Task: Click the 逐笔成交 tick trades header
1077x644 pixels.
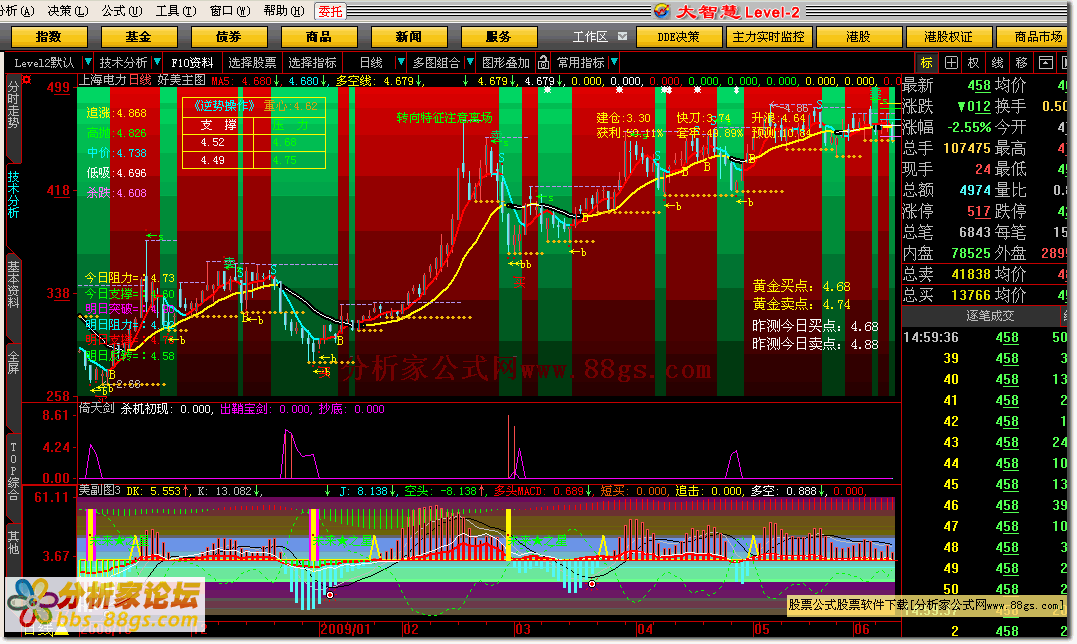Action: pyautogui.click(x=990, y=316)
